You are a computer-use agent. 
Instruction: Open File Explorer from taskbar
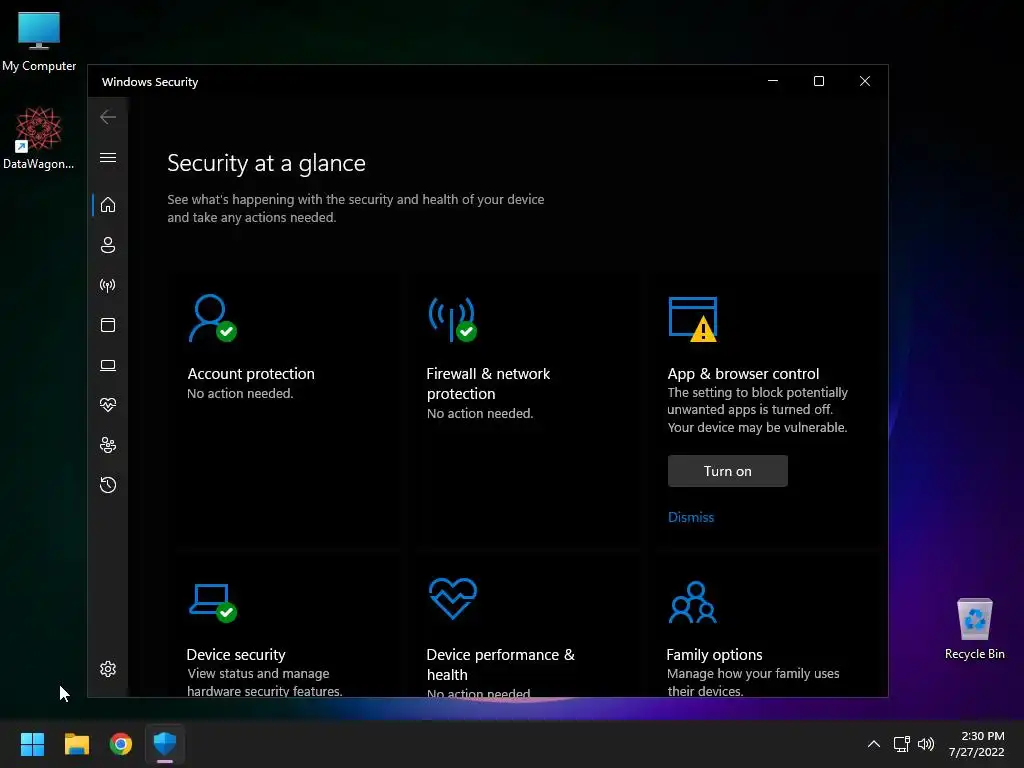tap(76, 744)
